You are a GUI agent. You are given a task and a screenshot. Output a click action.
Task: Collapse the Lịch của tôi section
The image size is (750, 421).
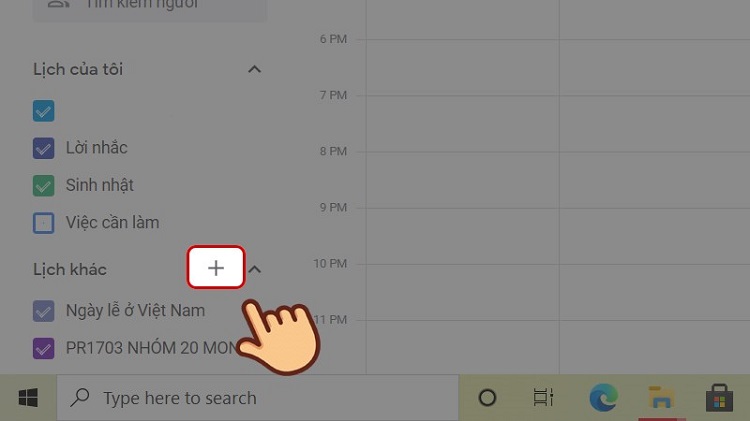254,69
